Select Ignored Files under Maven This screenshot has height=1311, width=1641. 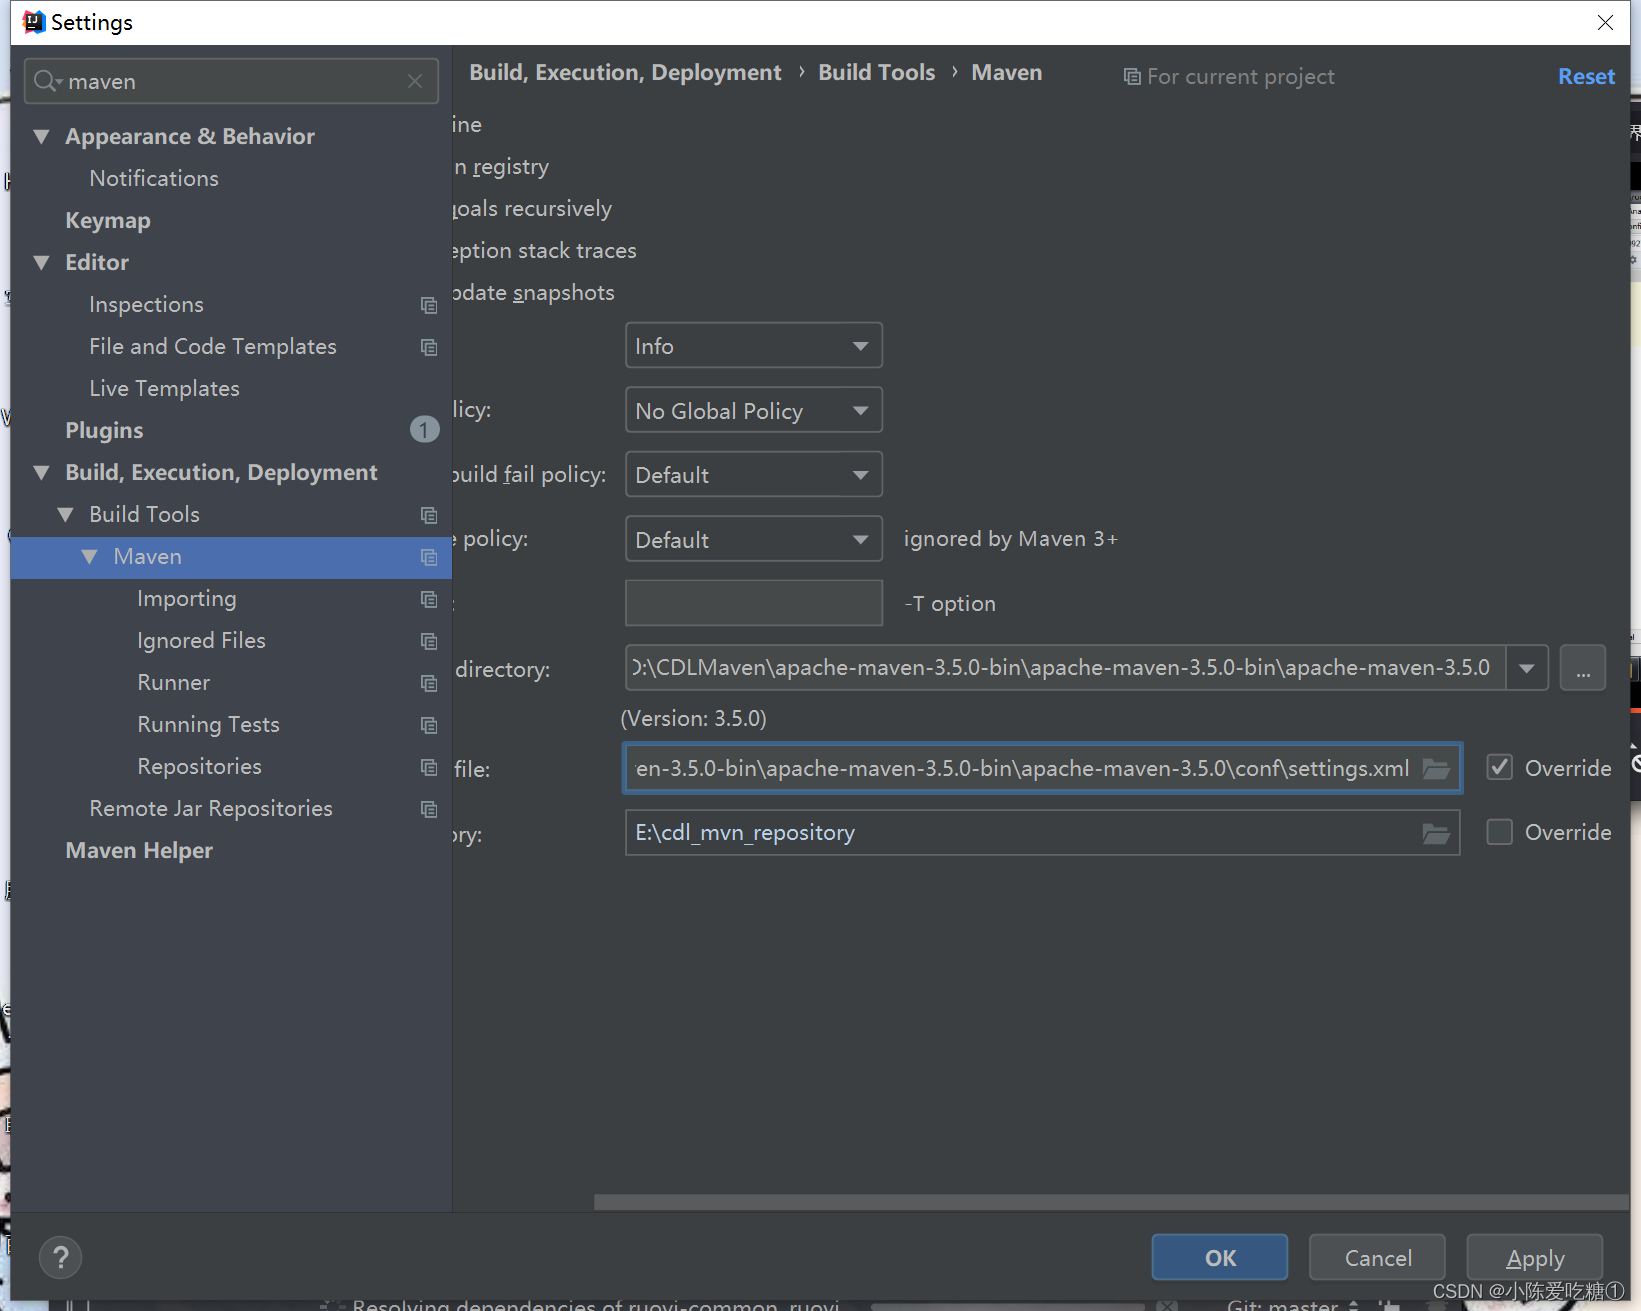(201, 640)
